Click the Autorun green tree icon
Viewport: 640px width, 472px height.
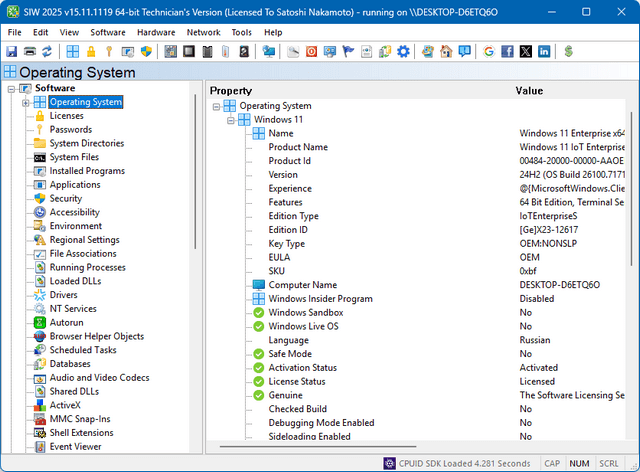click(x=40, y=323)
